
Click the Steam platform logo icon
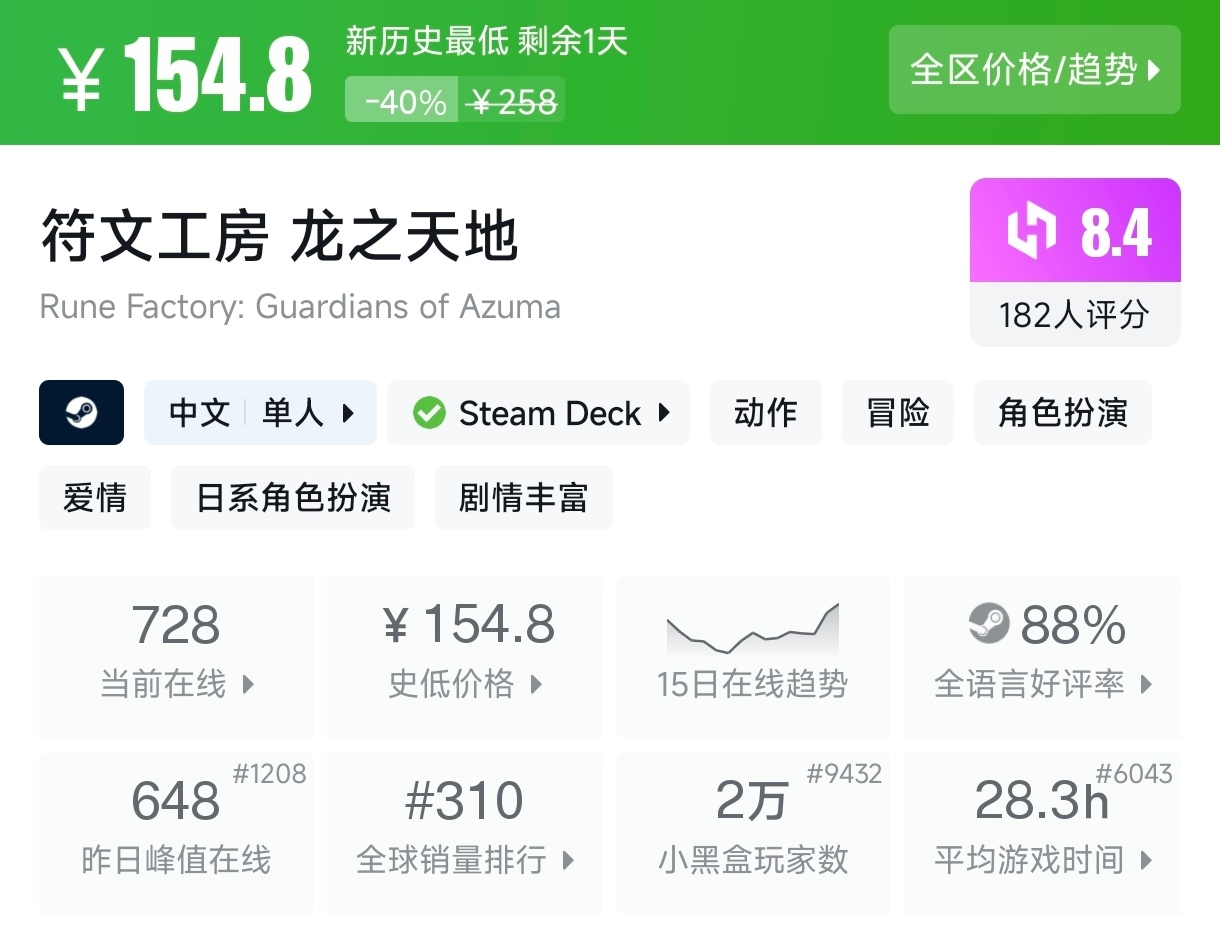(81, 412)
